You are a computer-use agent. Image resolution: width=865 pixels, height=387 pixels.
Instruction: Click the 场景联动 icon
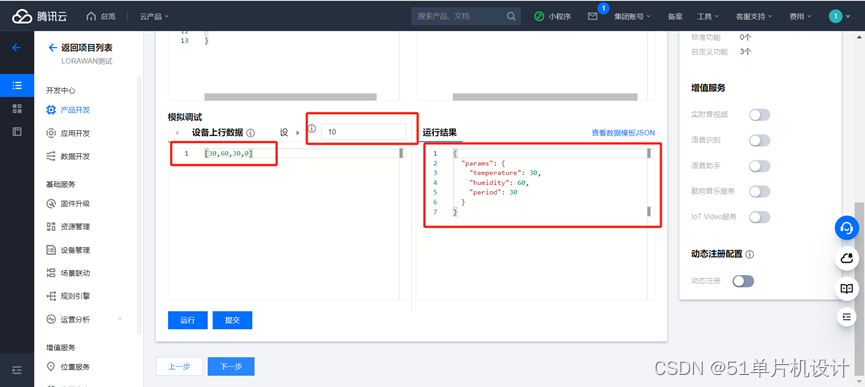click(x=51, y=273)
